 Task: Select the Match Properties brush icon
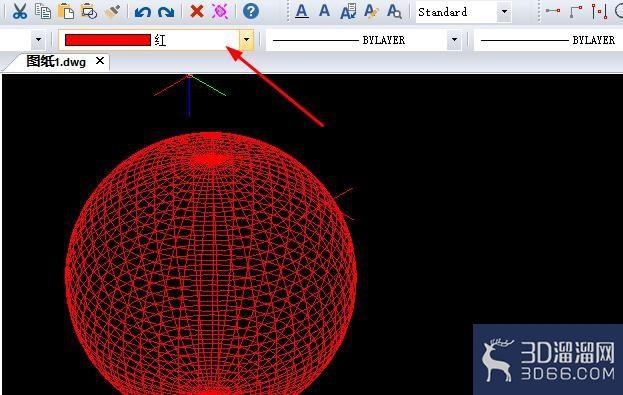coord(112,11)
